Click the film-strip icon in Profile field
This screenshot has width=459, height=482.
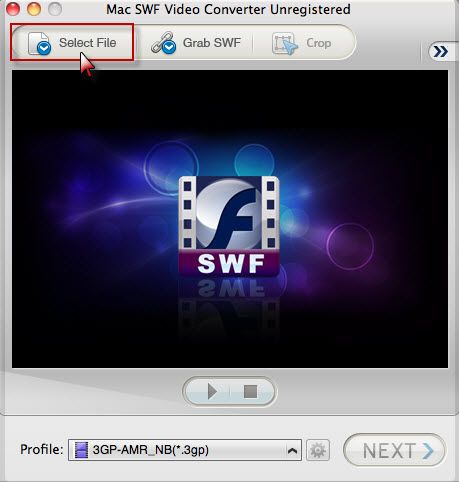[x=81, y=450]
